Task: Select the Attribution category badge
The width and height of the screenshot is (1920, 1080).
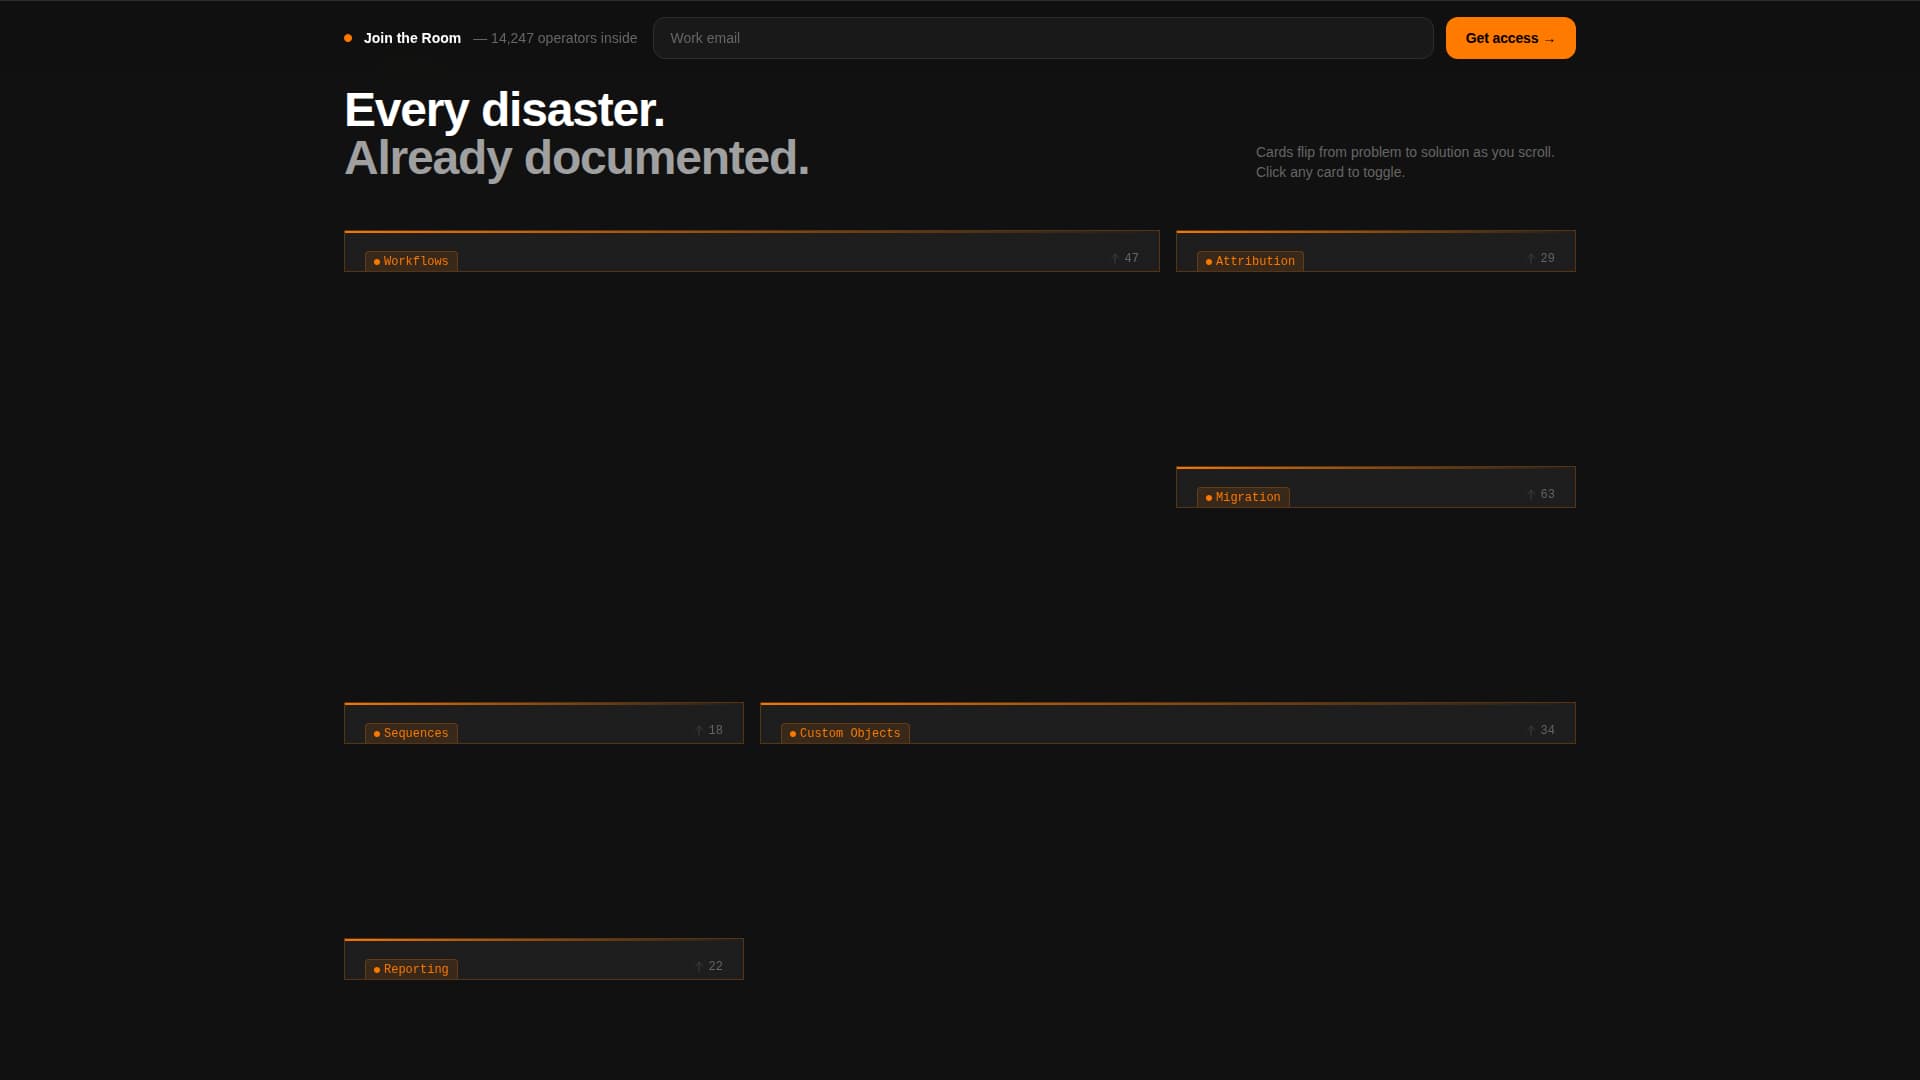Action: point(1250,261)
